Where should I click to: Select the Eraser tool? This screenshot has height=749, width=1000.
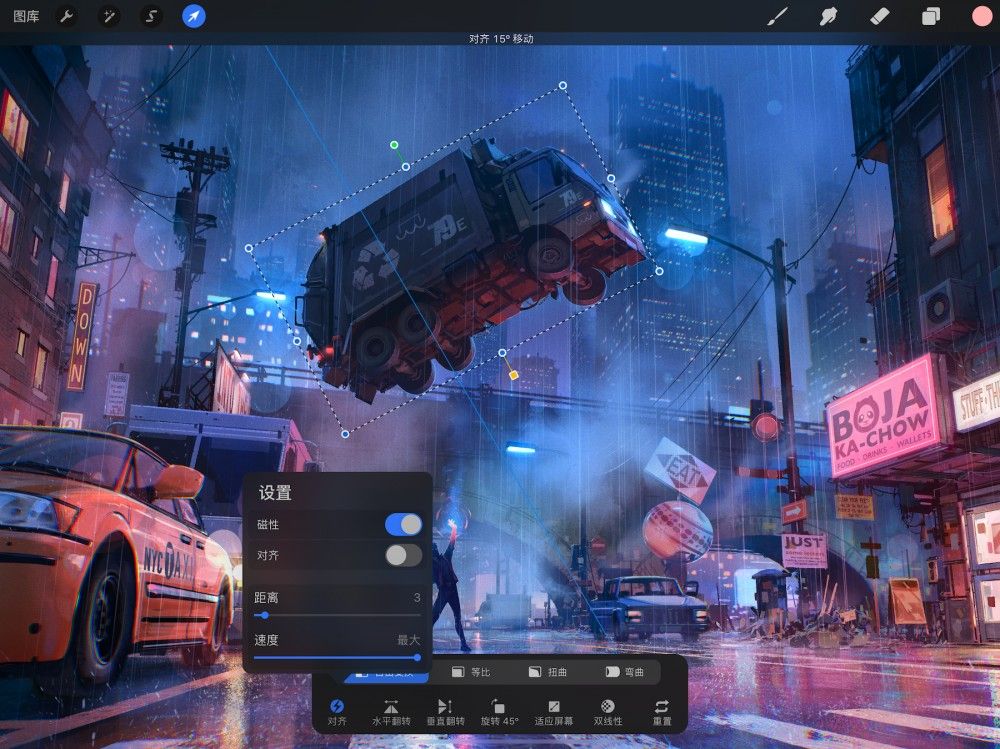(x=878, y=15)
